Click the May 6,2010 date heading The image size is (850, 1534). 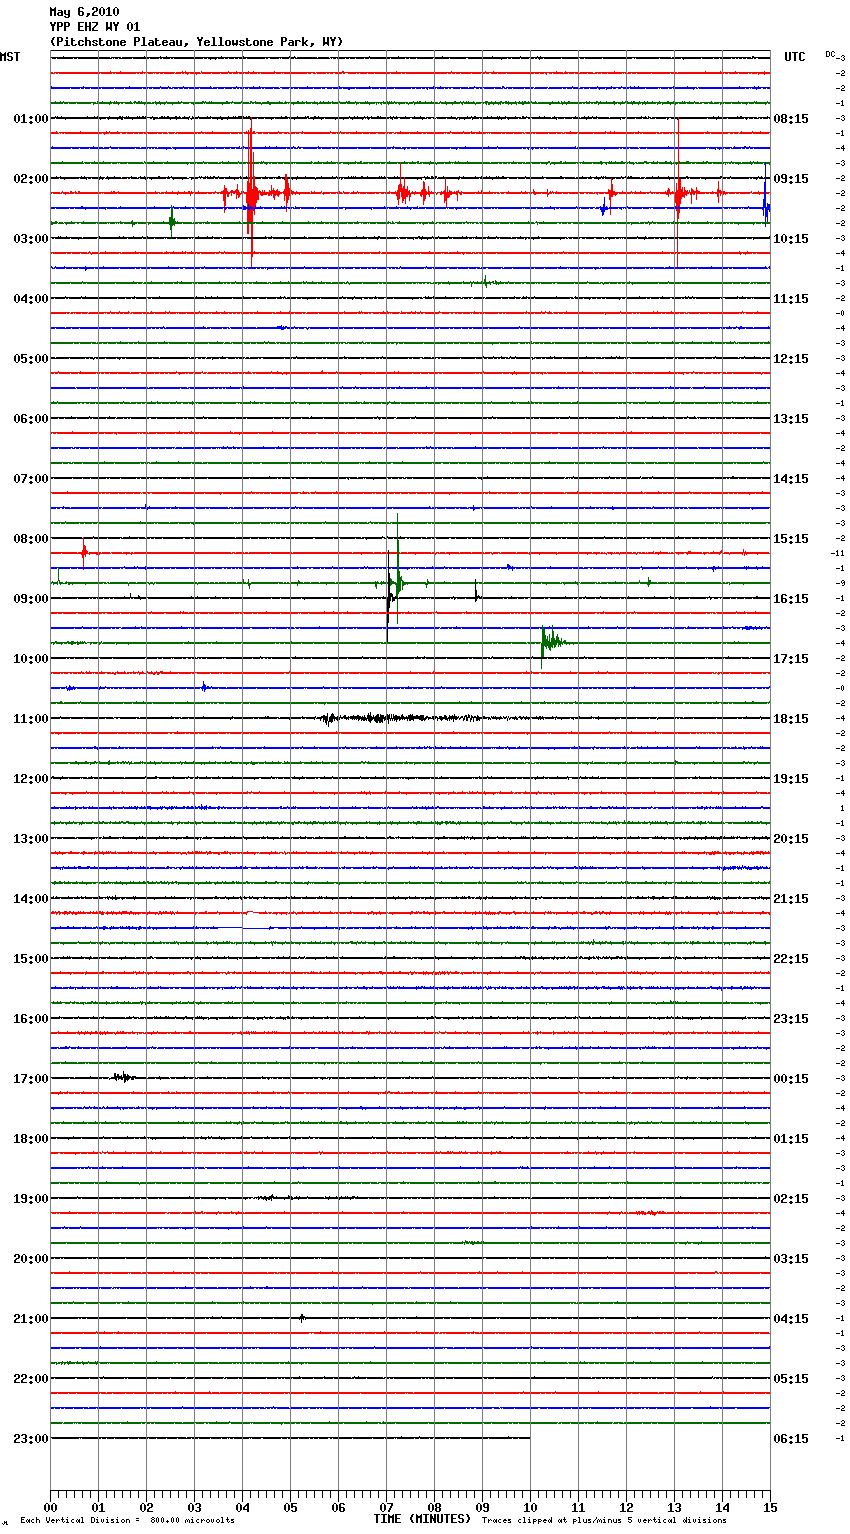84,12
